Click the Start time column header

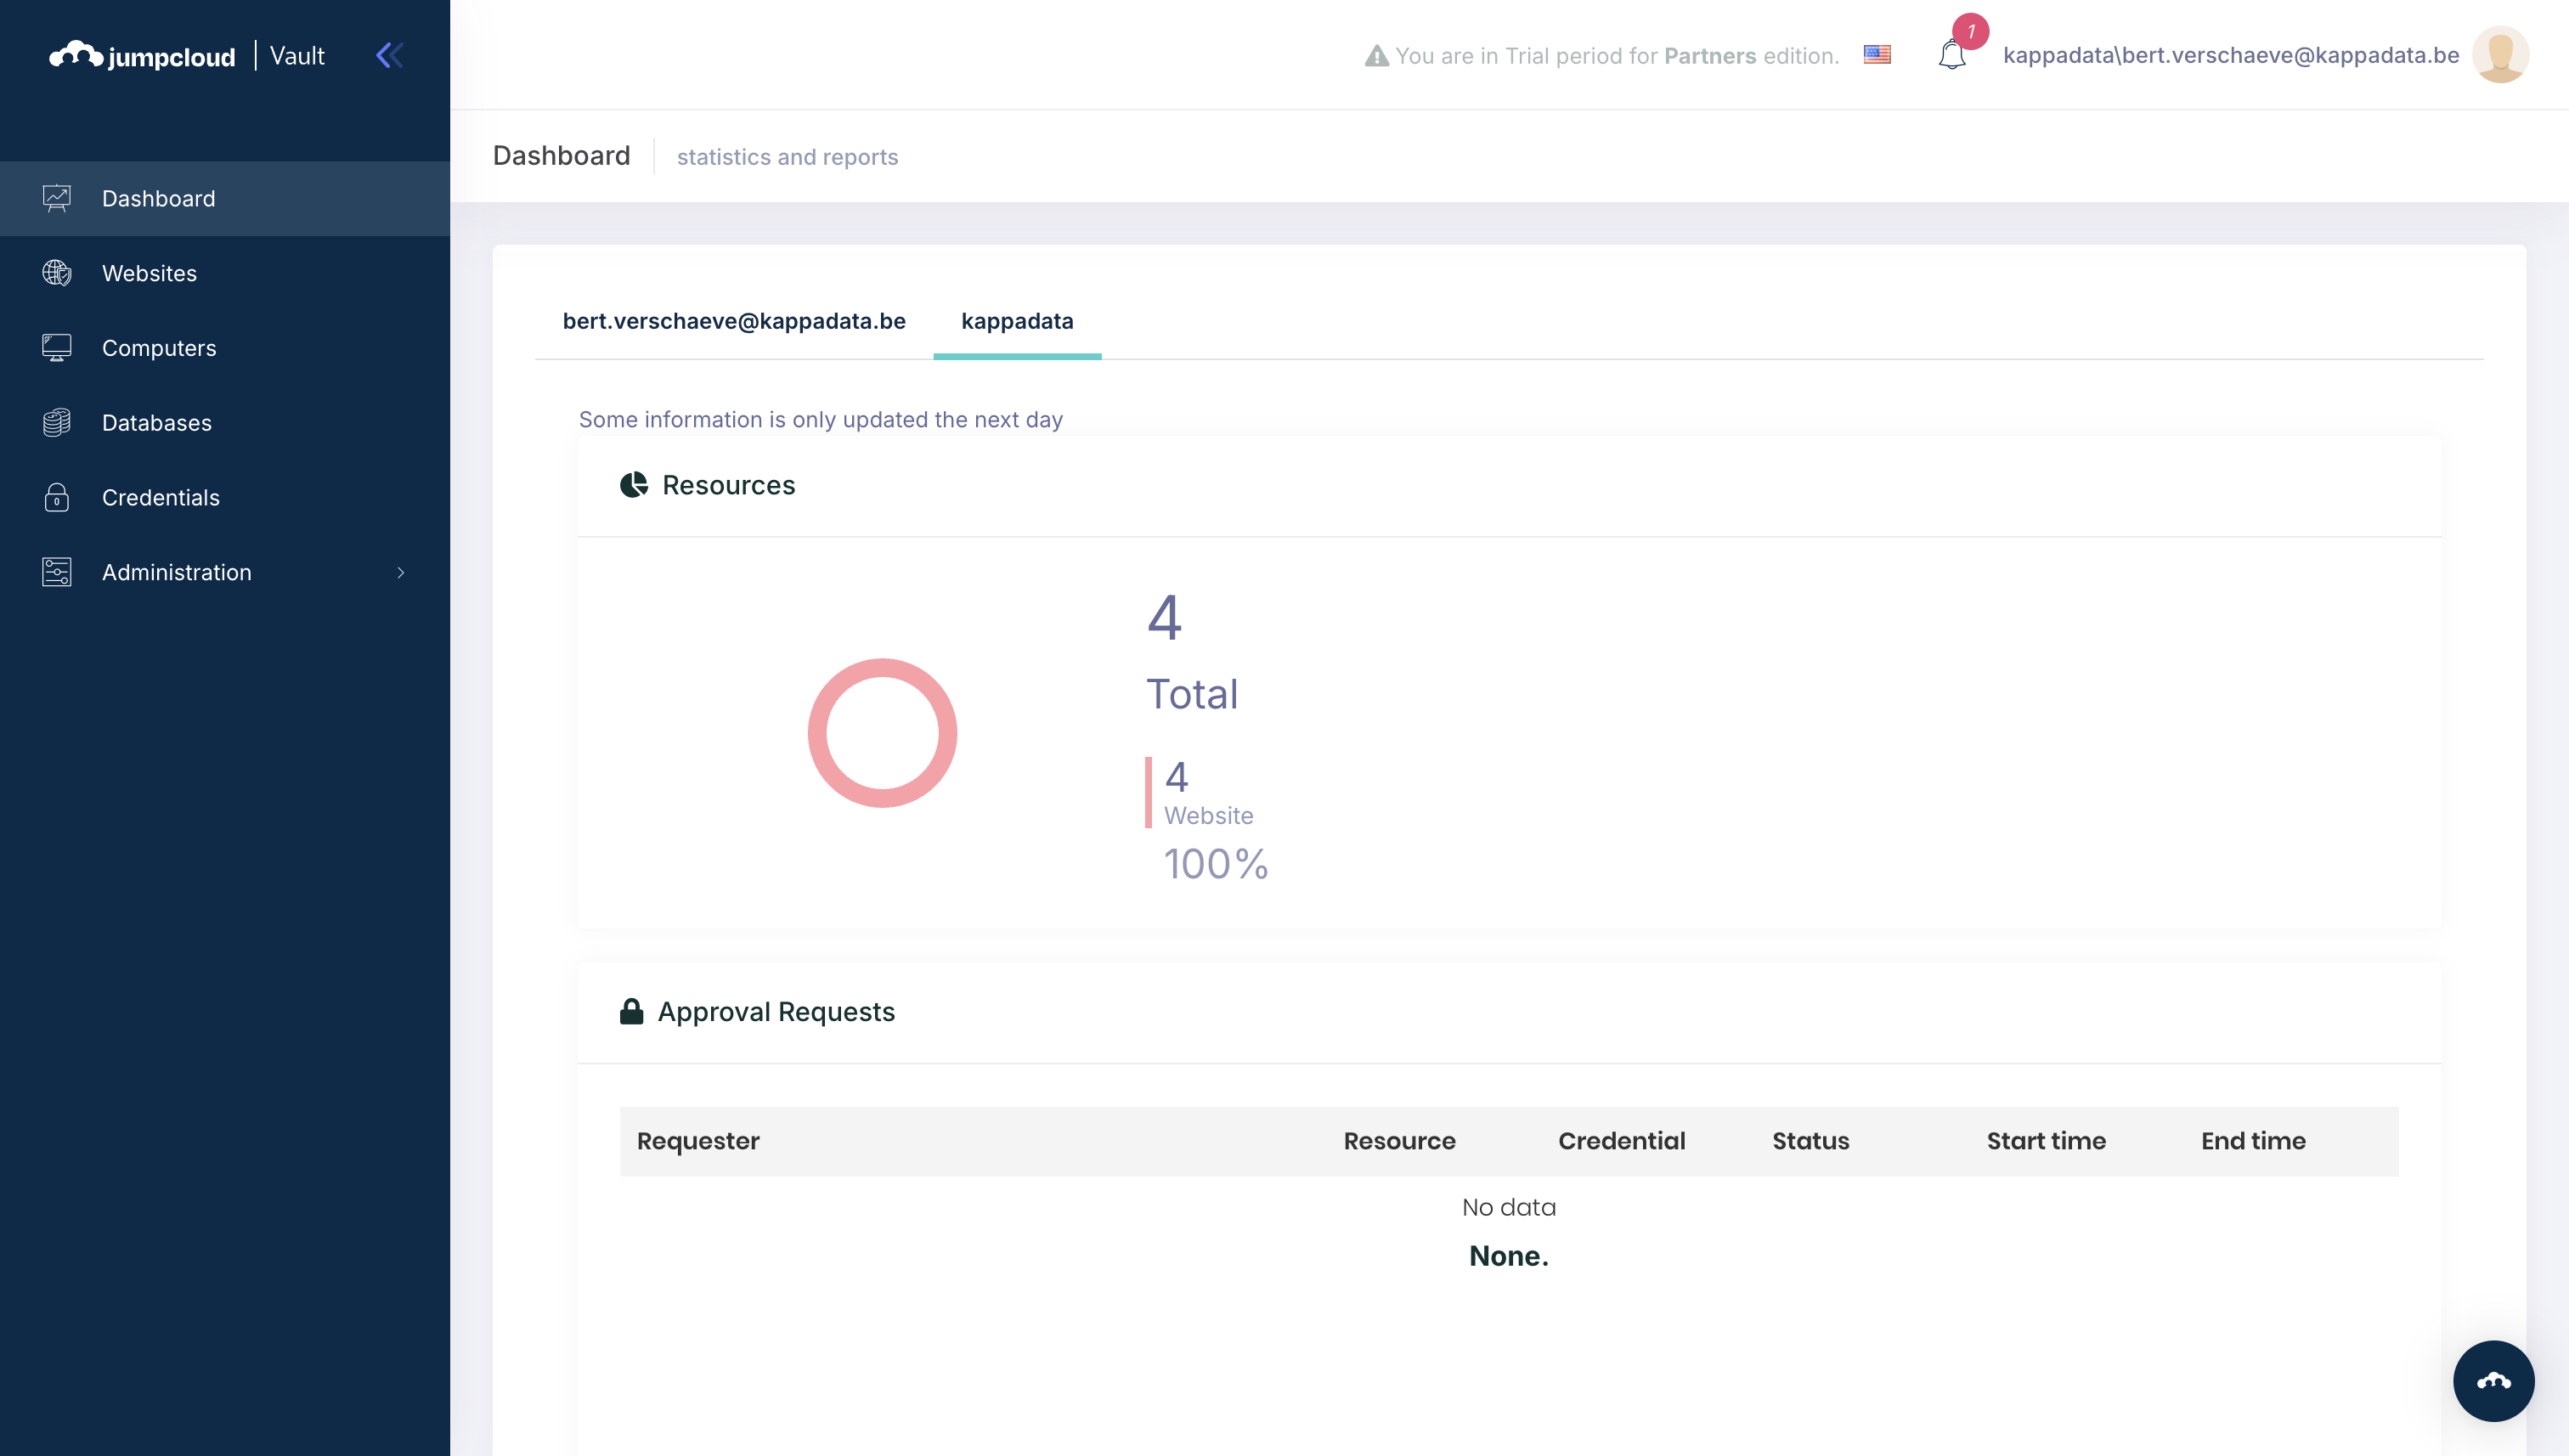pyautogui.click(x=2046, y=1141)
